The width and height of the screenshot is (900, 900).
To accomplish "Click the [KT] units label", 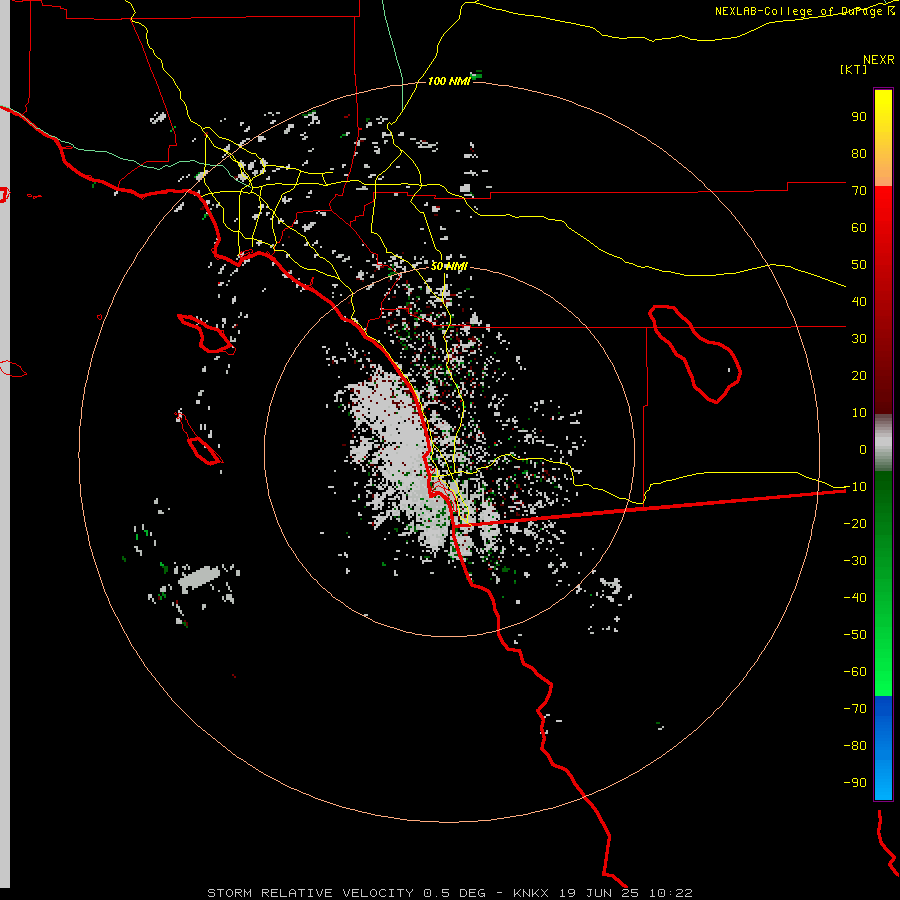I will tap(854, 69).
